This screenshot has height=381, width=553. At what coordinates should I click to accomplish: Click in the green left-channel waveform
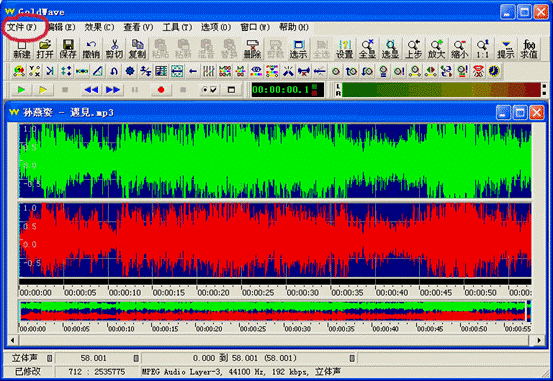click(x=275, y=161)
